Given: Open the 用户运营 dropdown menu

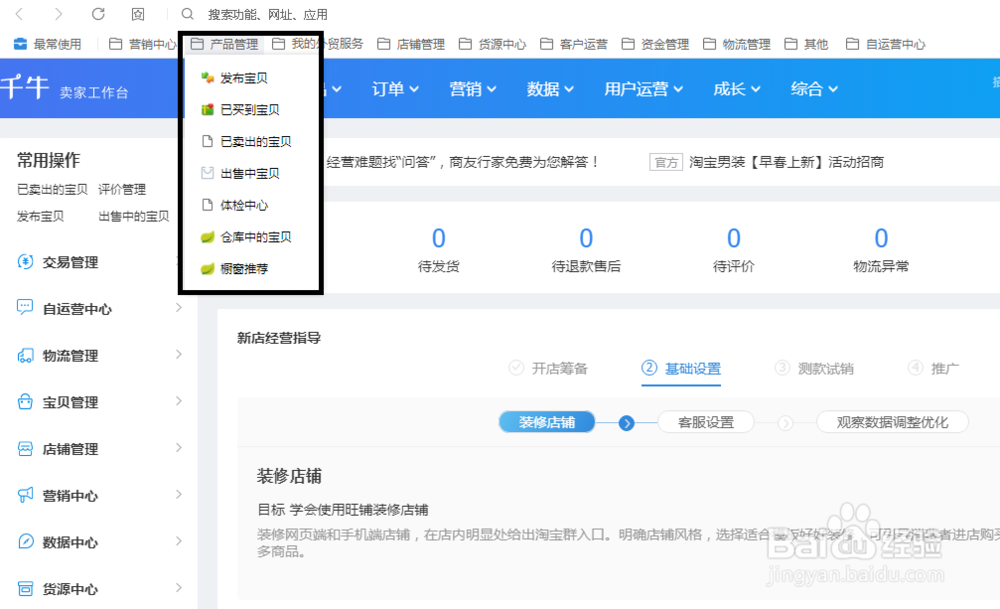Looking at the screenshot, I should pos(642,89).
